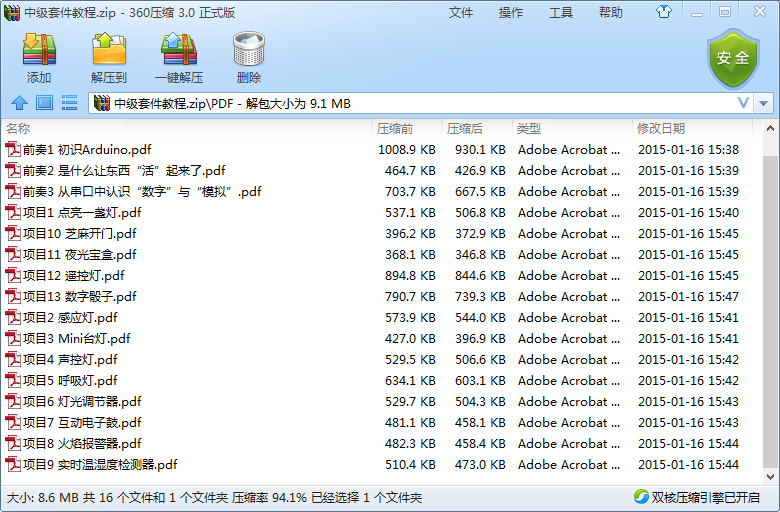Click the 双核压缩引擎 status icon
This screenshot has height=512, width=780.
click(x=641, y=497)
